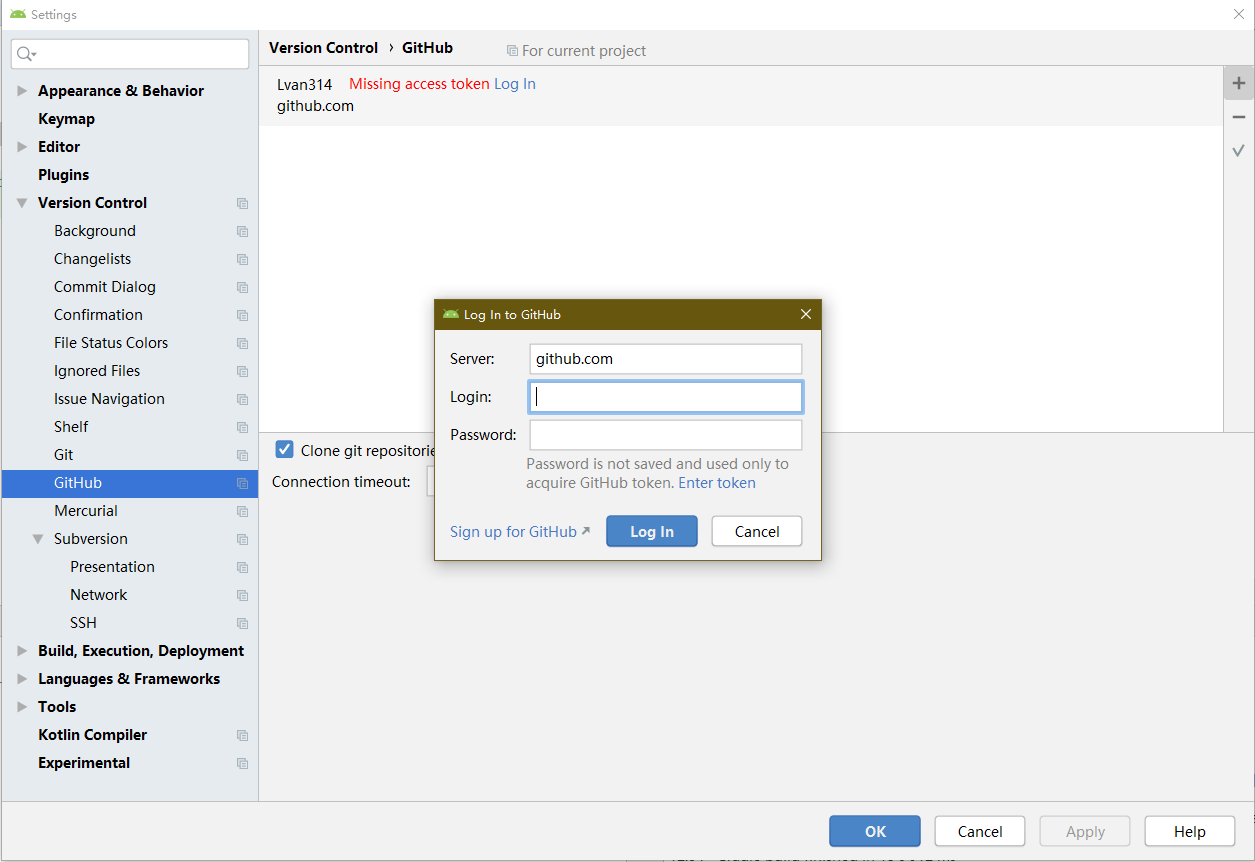The width and height of the screenshot is (1255, 862).
Task: Select GitHub in the settings tree
Action: tap(130, 483)
